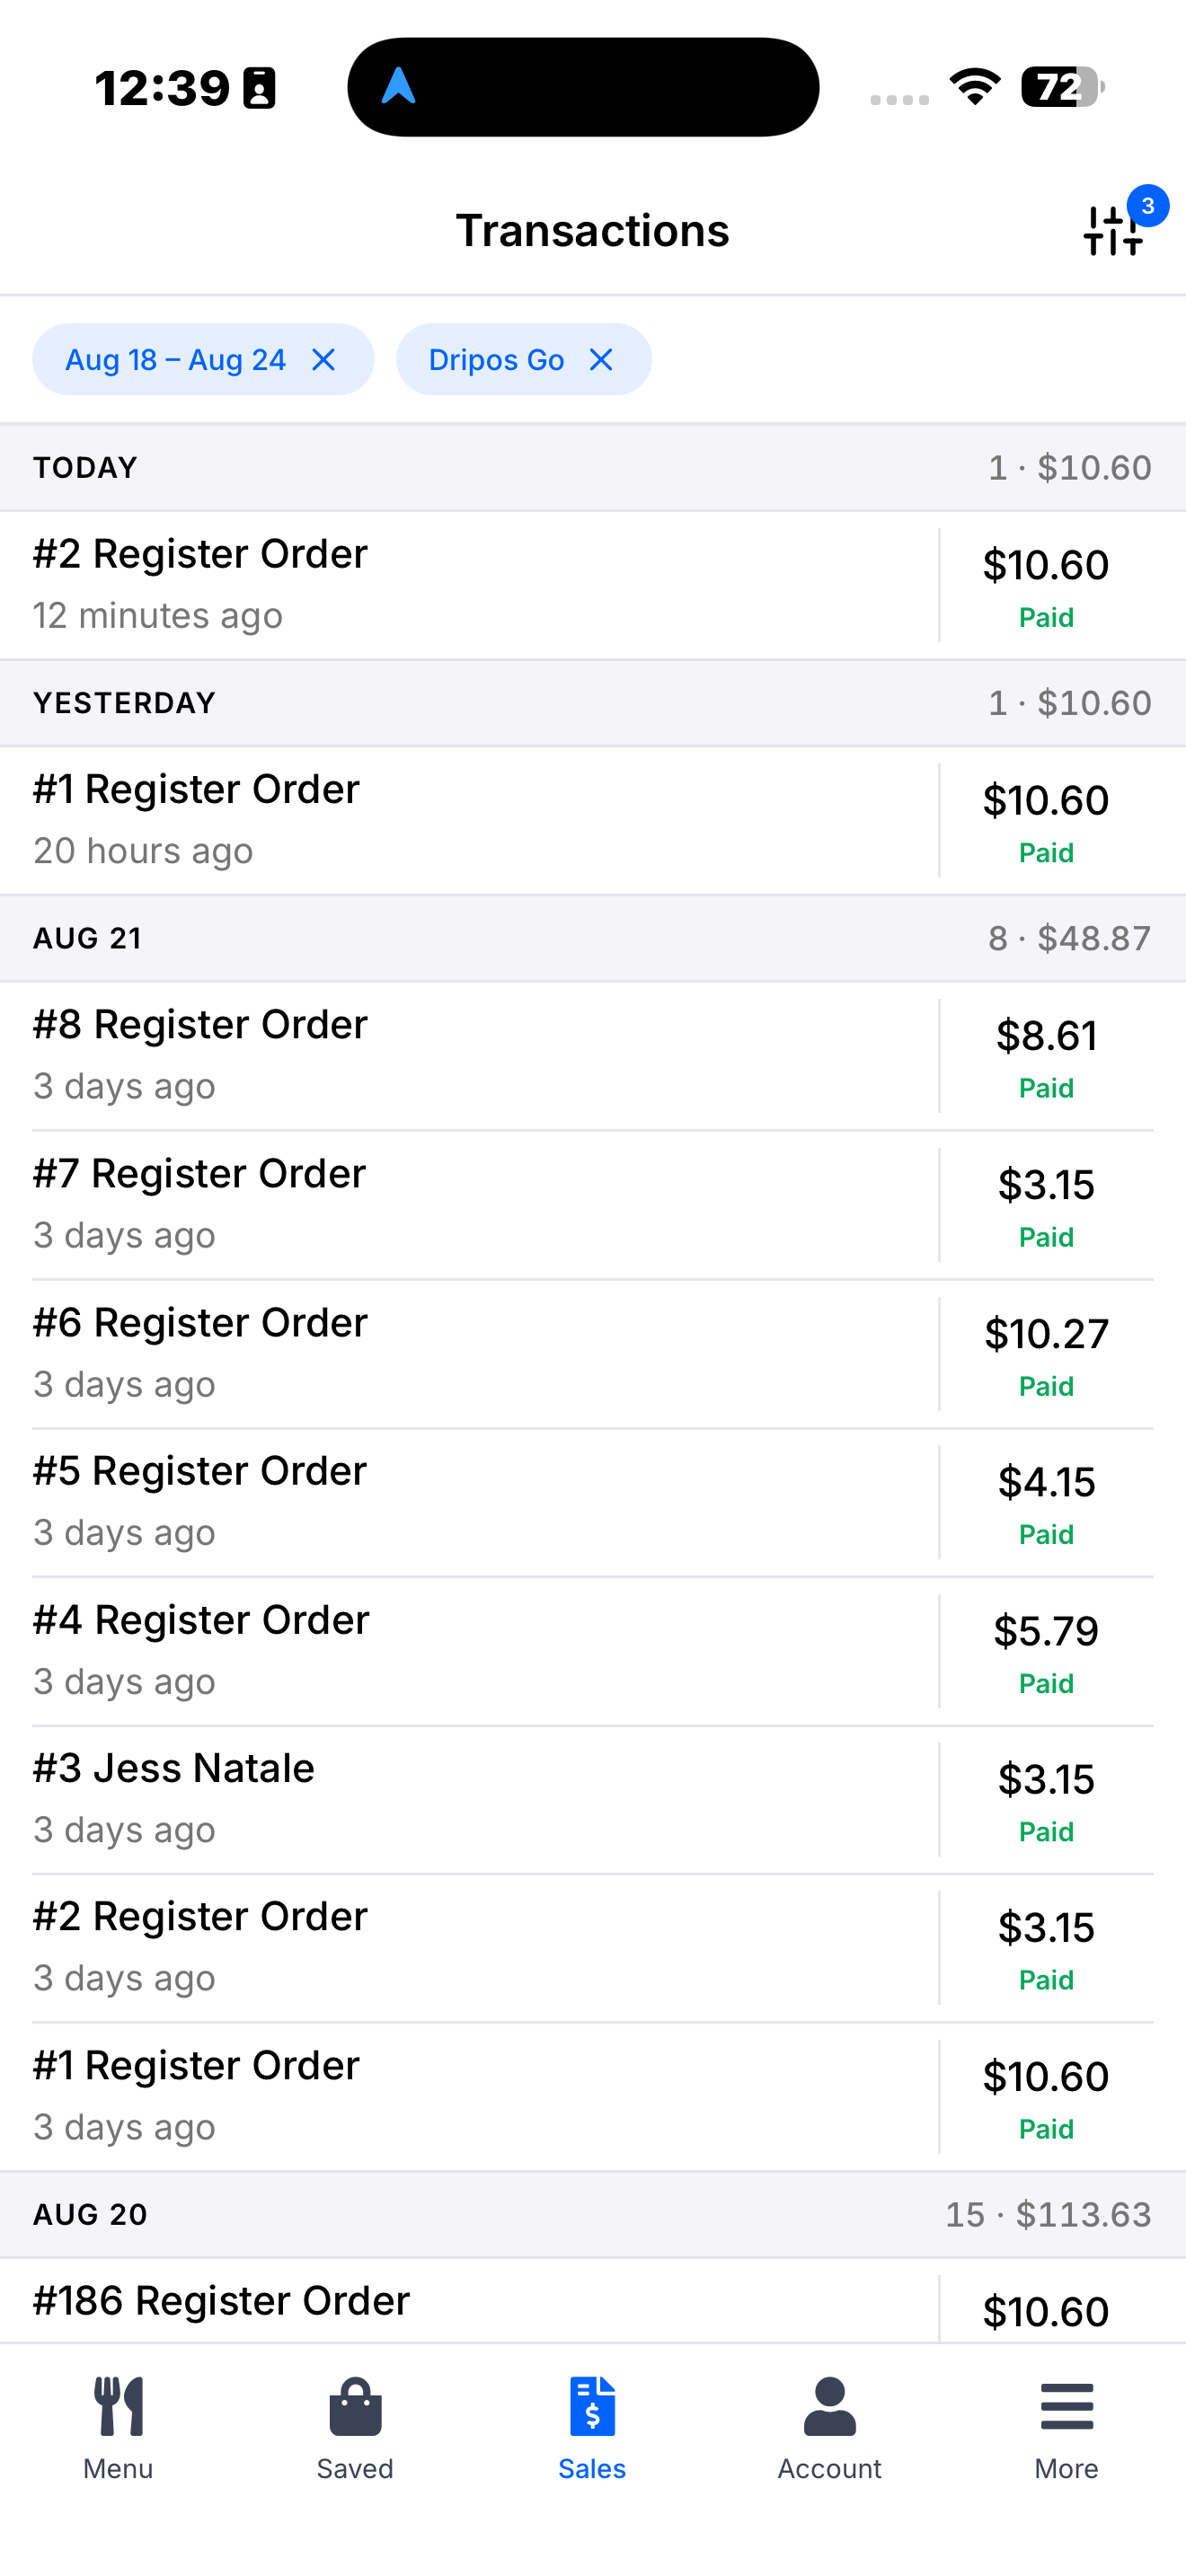
Task: Open #5 Register Order for $4.15
Action: pyautogui.click(x=593, y=1502)
